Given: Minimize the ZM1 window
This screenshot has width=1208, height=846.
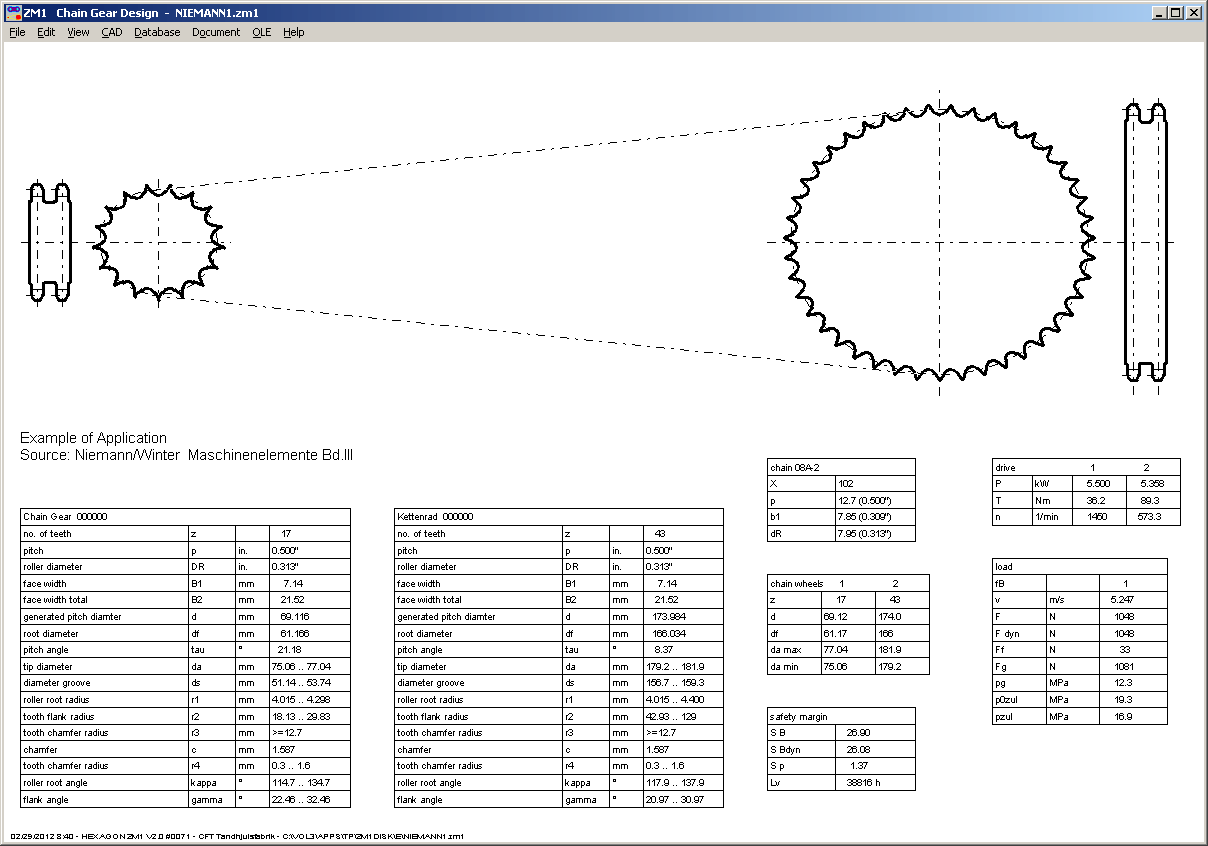Looking at the screenshot, I should point(1159,13).
